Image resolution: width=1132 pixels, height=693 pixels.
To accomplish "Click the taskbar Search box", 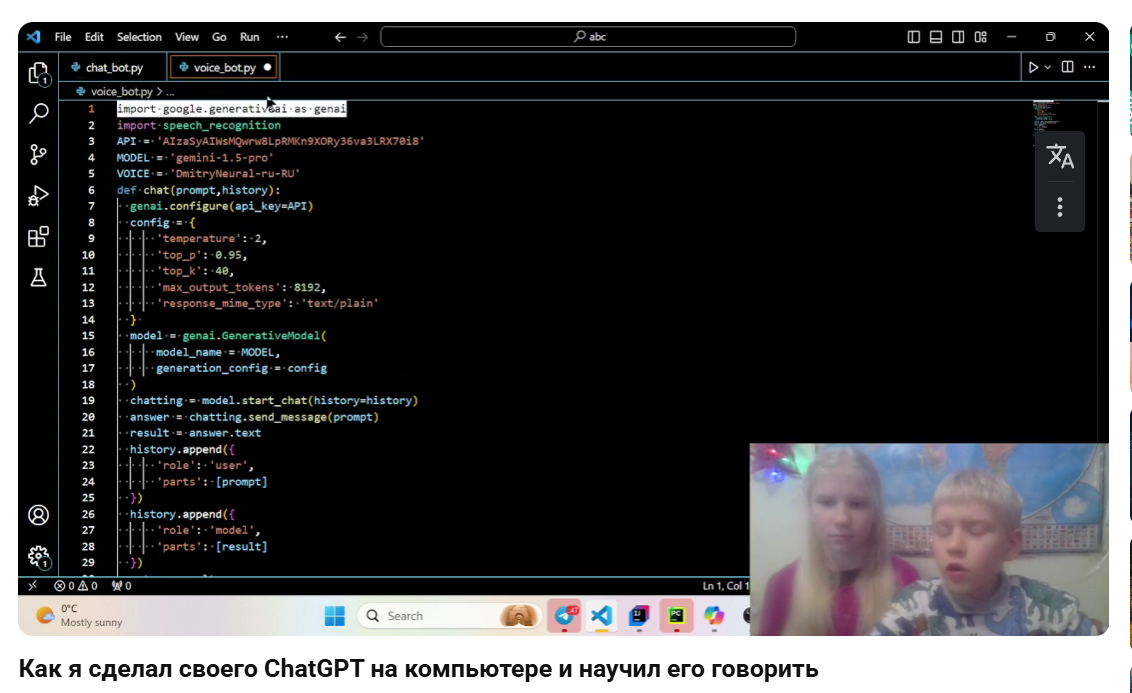I will [449, 616].
